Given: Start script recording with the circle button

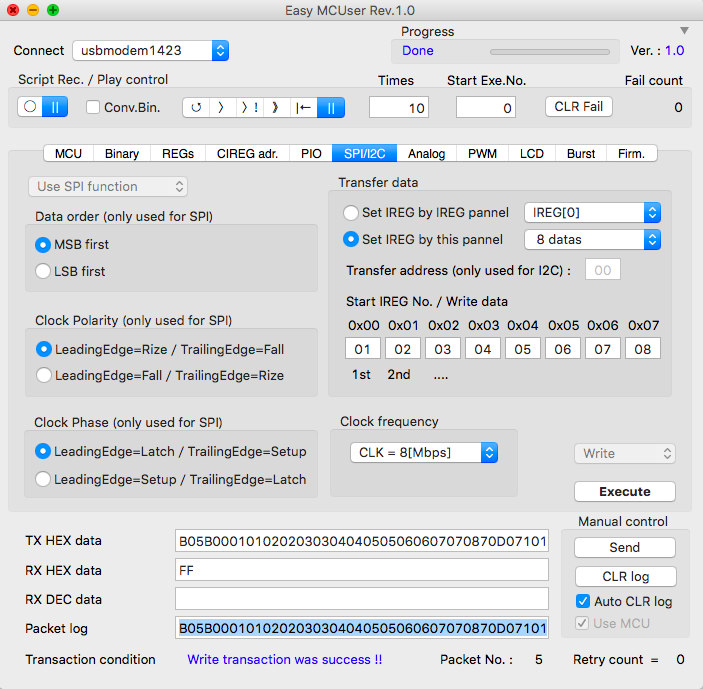Looking at the screenshot, I should pos(30,107).
